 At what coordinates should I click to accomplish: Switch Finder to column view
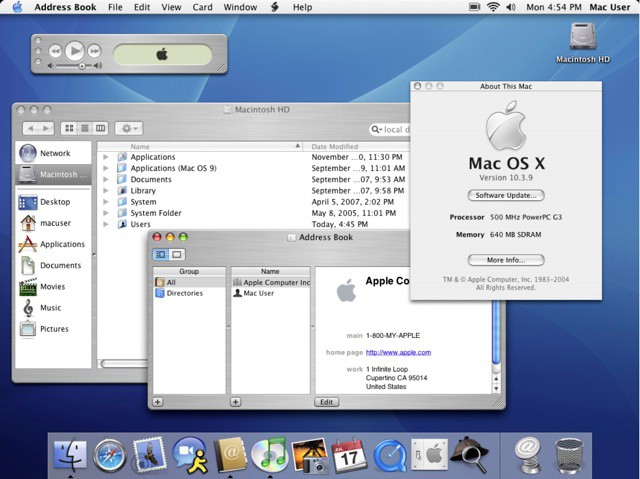click(100, 128)
